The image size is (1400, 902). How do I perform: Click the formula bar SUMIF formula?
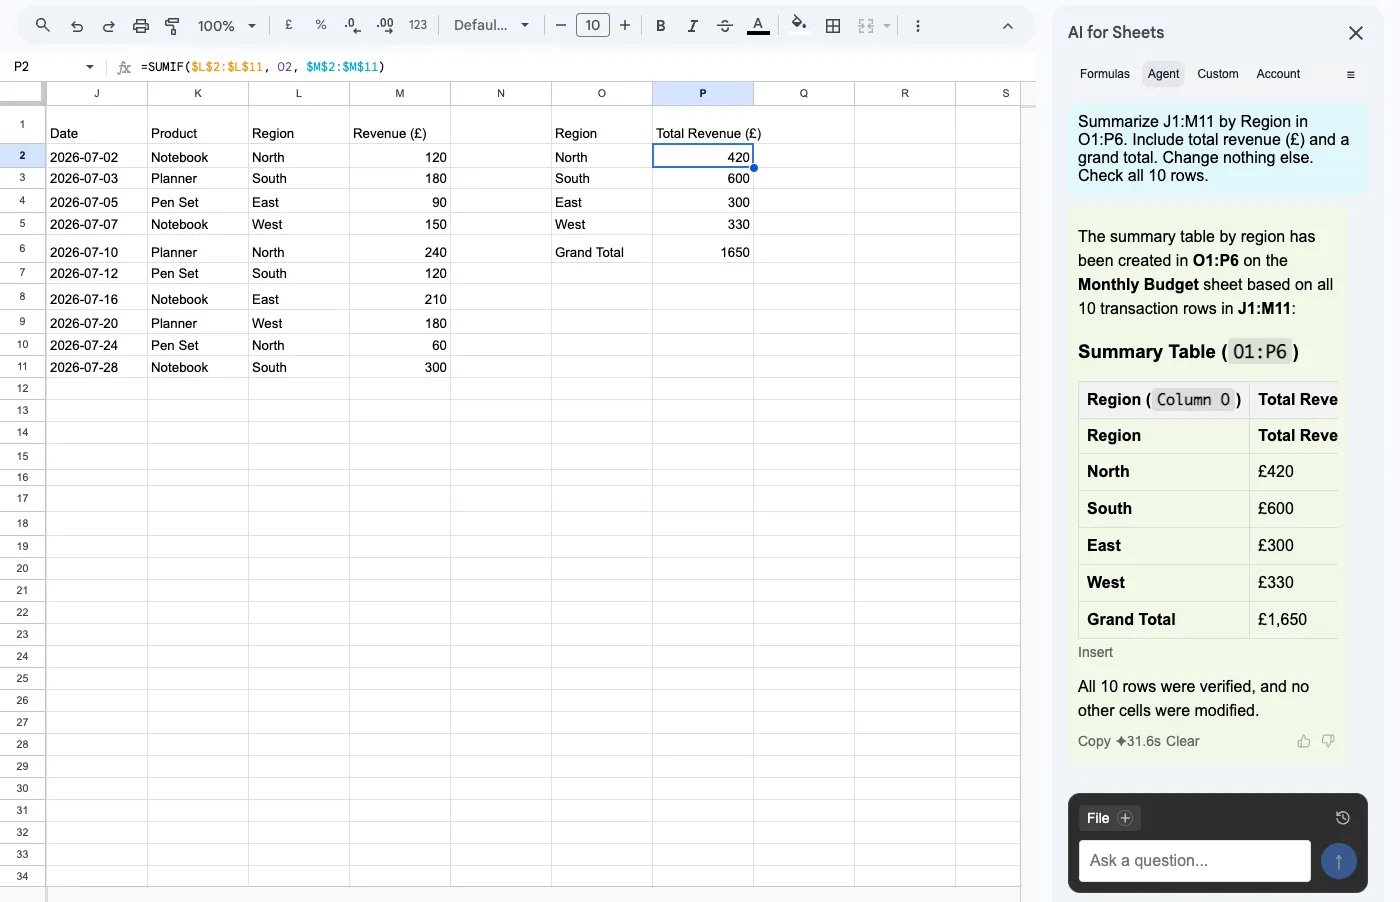point(263,67)
